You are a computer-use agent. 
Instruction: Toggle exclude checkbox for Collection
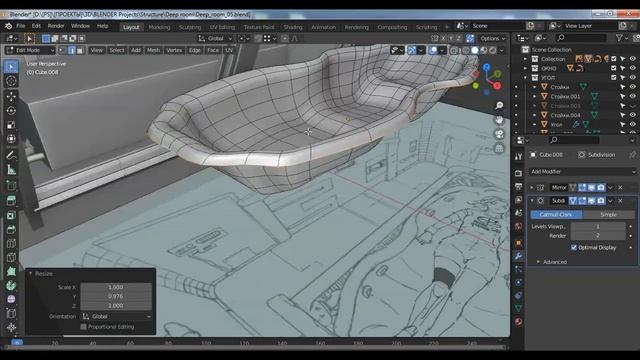click(x=613, y=59)
